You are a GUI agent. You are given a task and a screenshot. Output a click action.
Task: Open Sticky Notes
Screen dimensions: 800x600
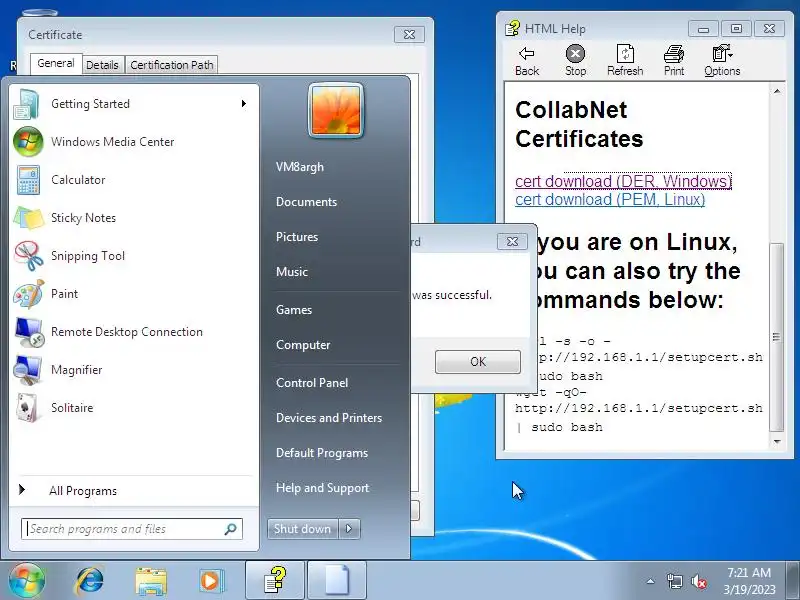click(134, 218)
